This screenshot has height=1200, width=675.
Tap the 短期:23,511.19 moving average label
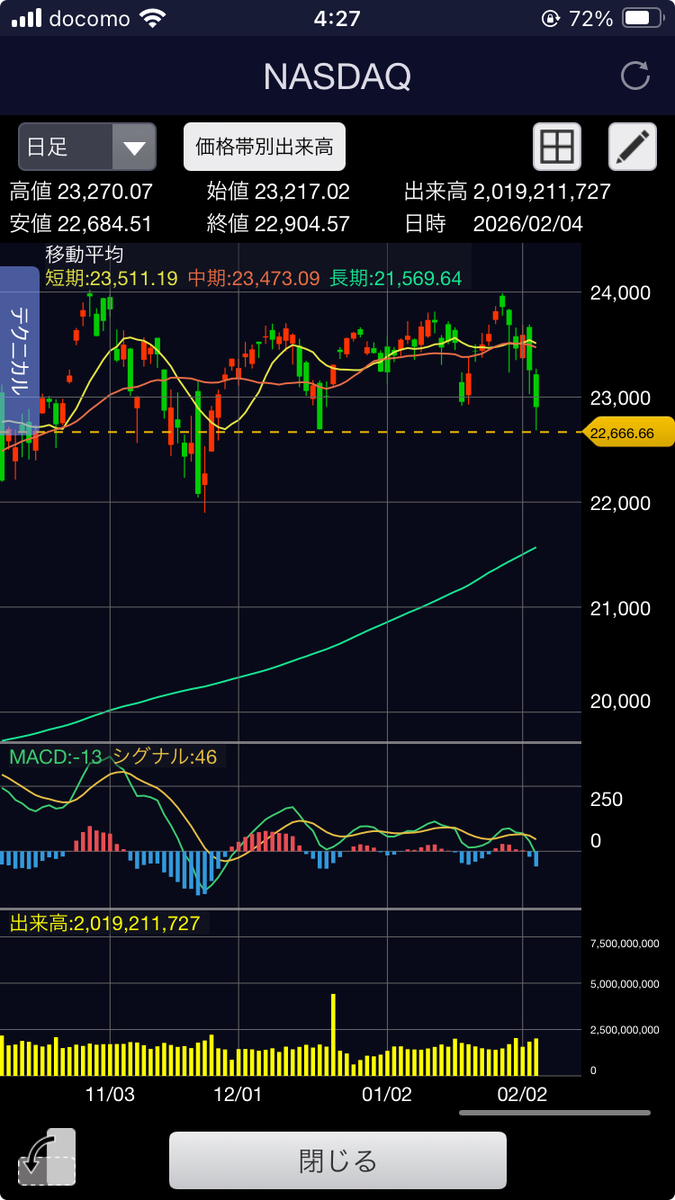click(111, 278)
